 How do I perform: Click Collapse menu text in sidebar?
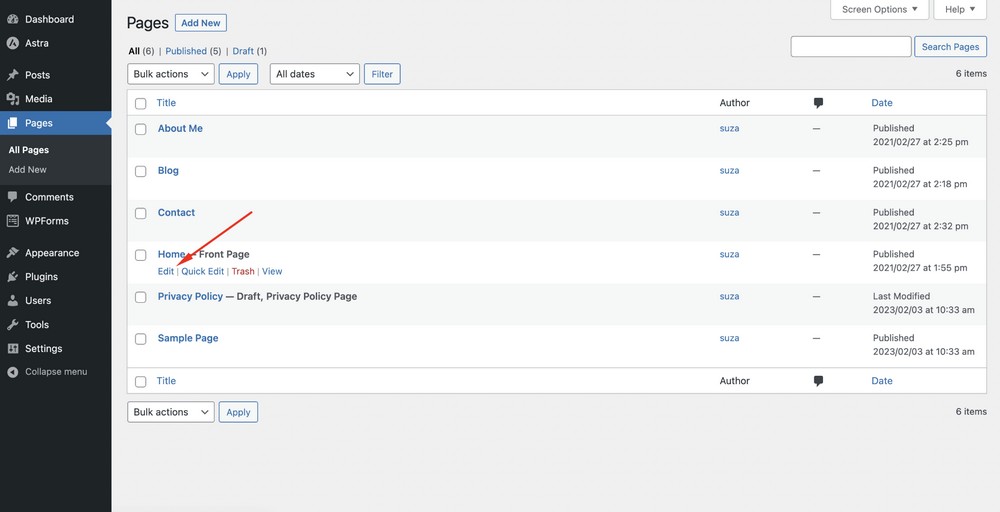click(x=56, y=372)
